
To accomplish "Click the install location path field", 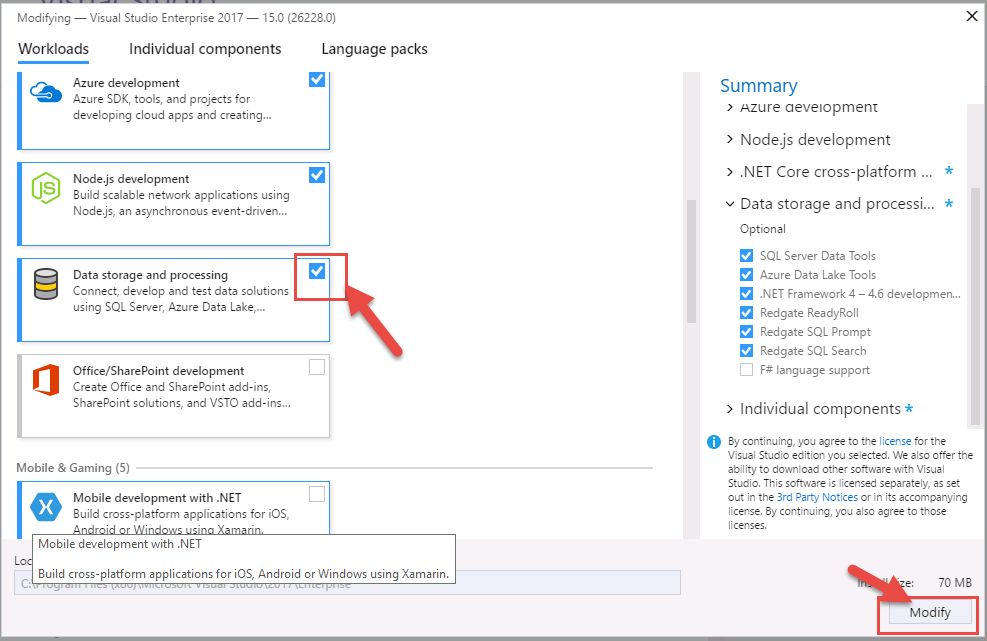I will pyautogui.click(x=347, y=582).
